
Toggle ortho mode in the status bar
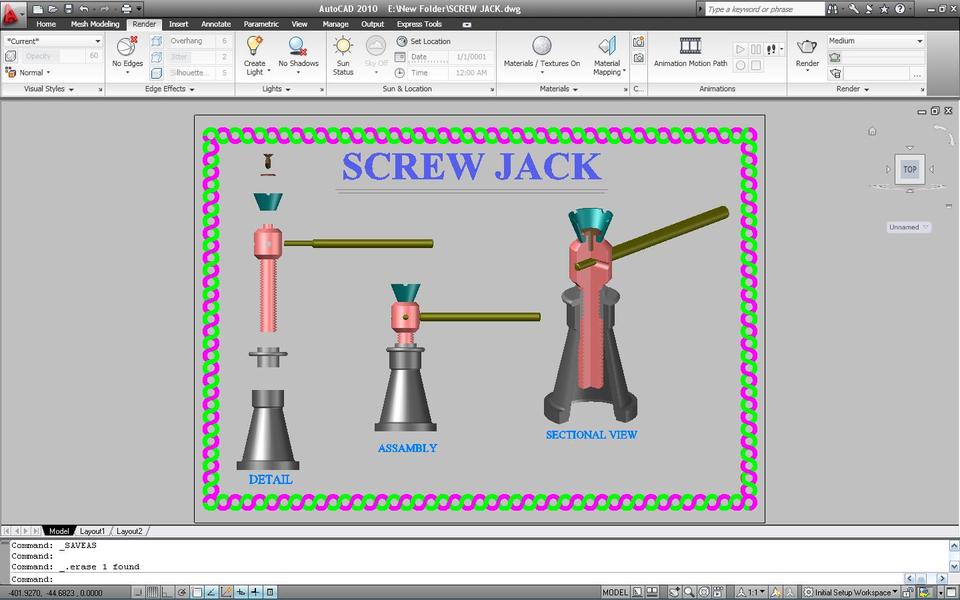point(167,591)
